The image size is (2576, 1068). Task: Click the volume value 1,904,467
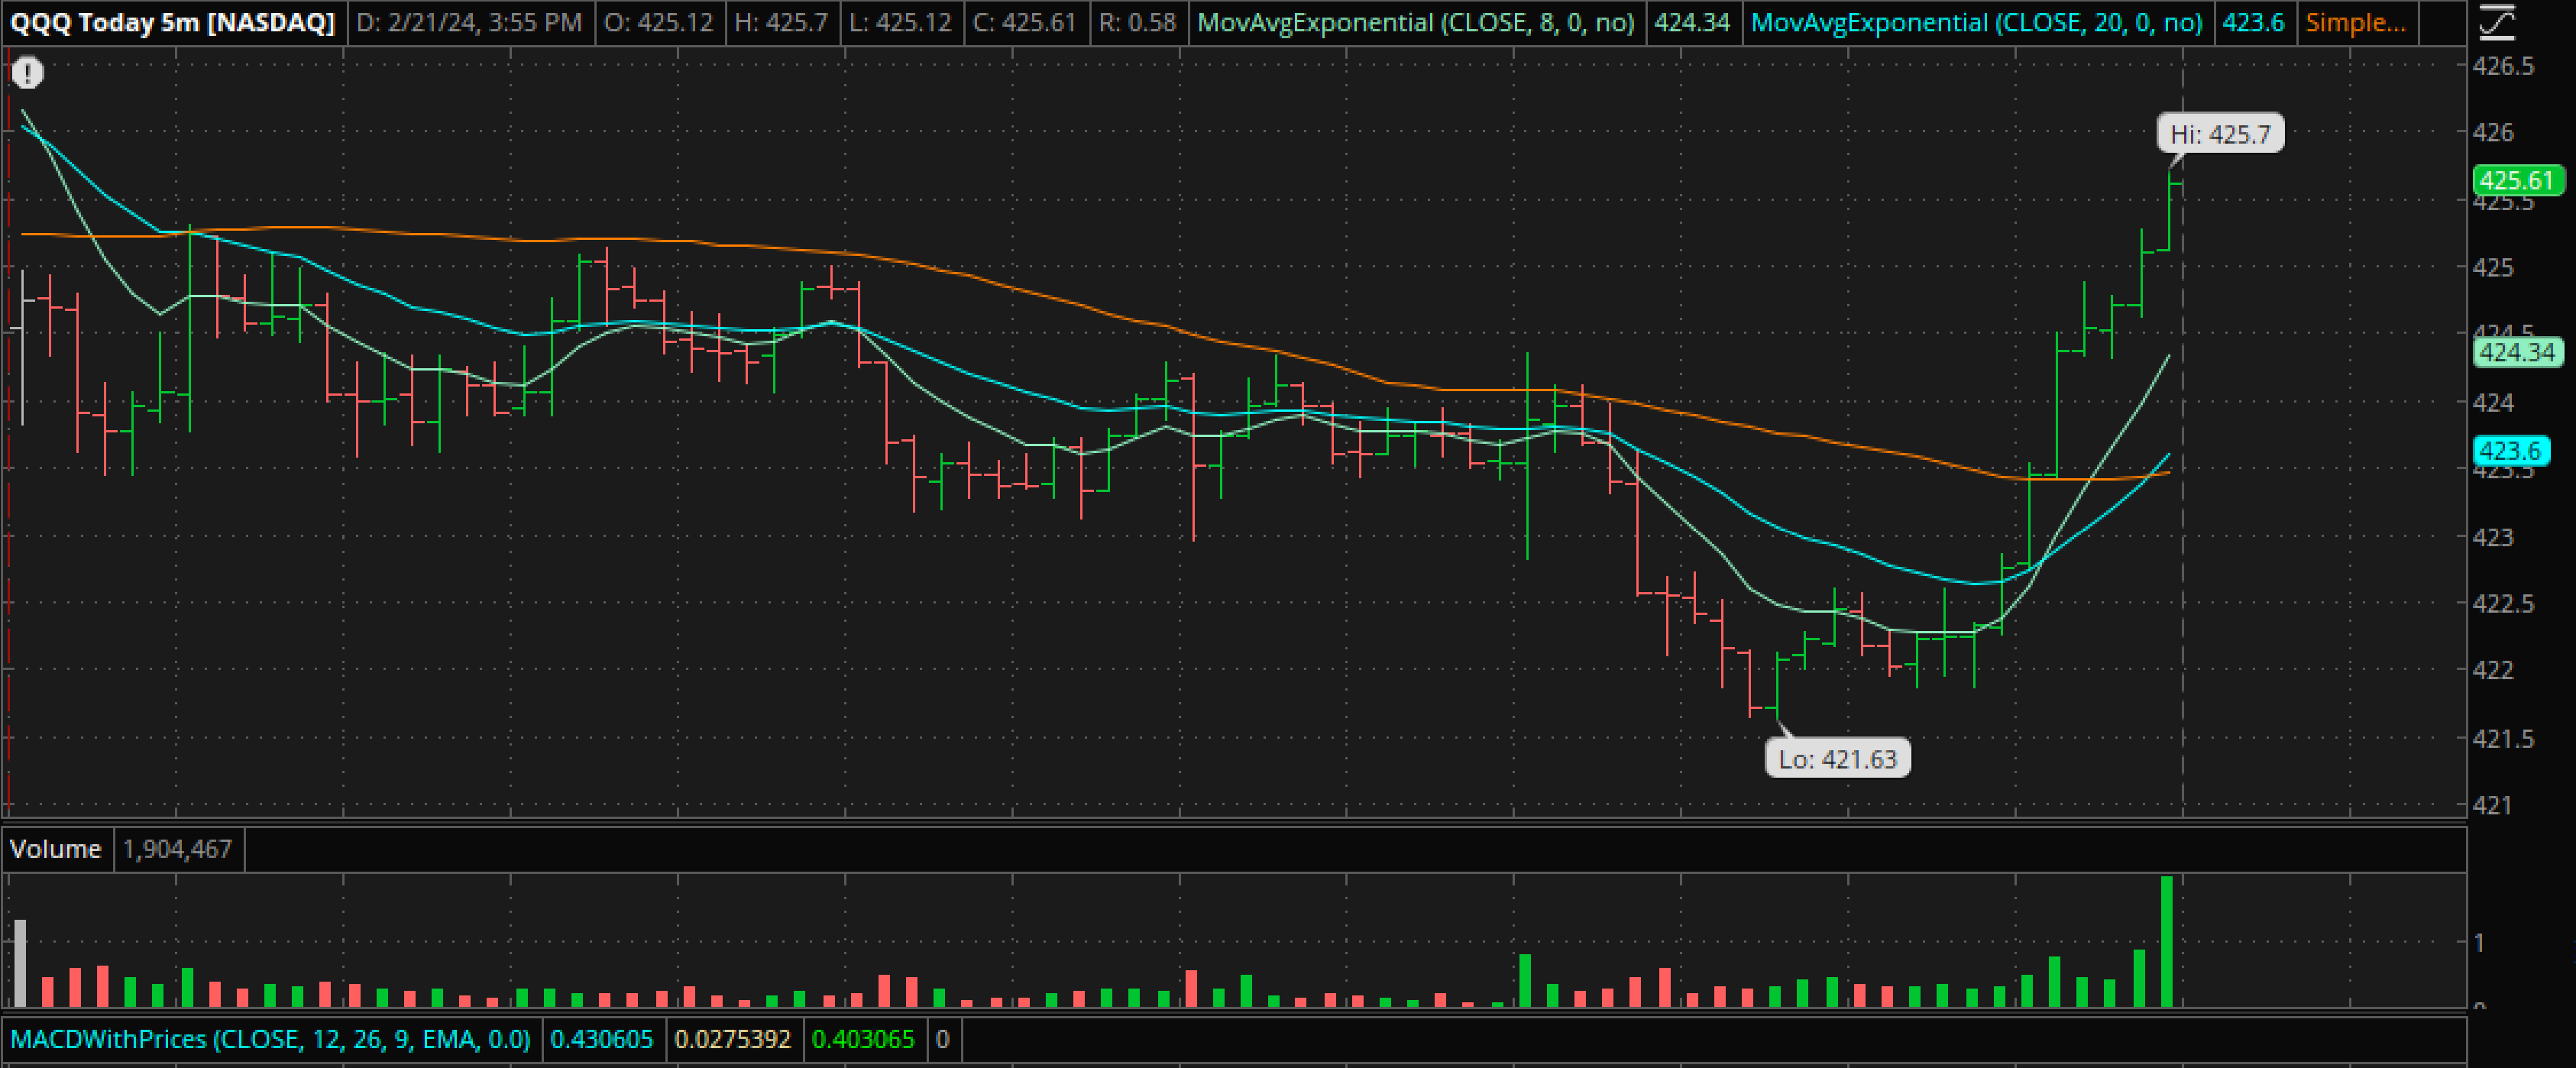click(177, 849)
